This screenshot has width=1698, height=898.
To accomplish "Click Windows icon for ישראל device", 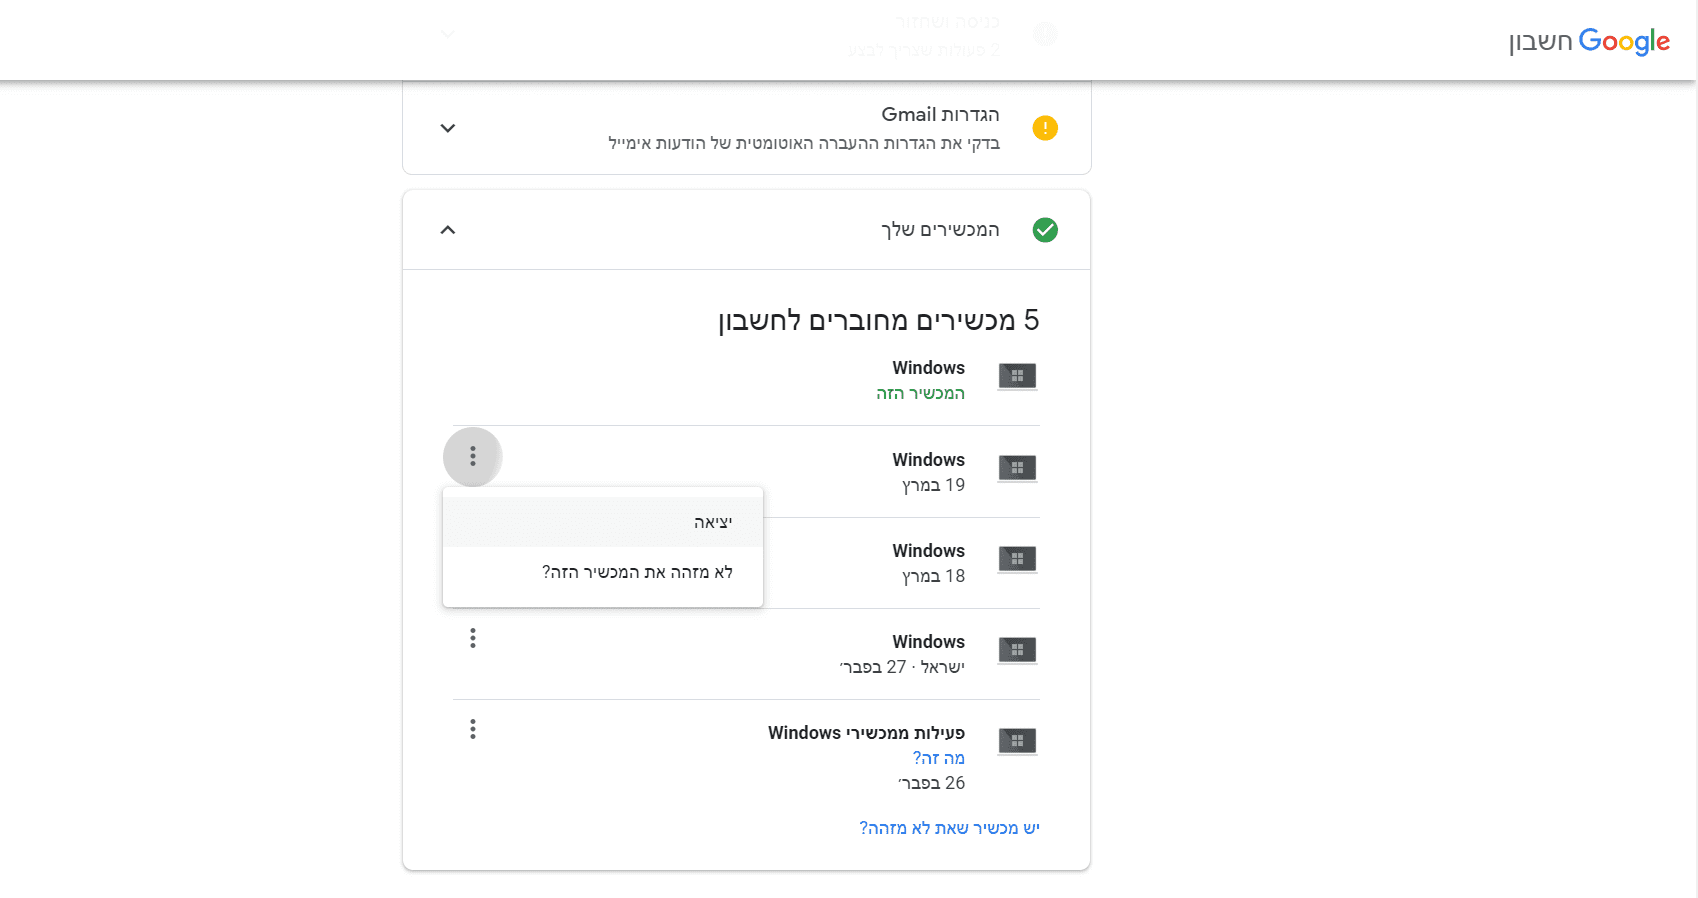I will [x=1017, y=650].
